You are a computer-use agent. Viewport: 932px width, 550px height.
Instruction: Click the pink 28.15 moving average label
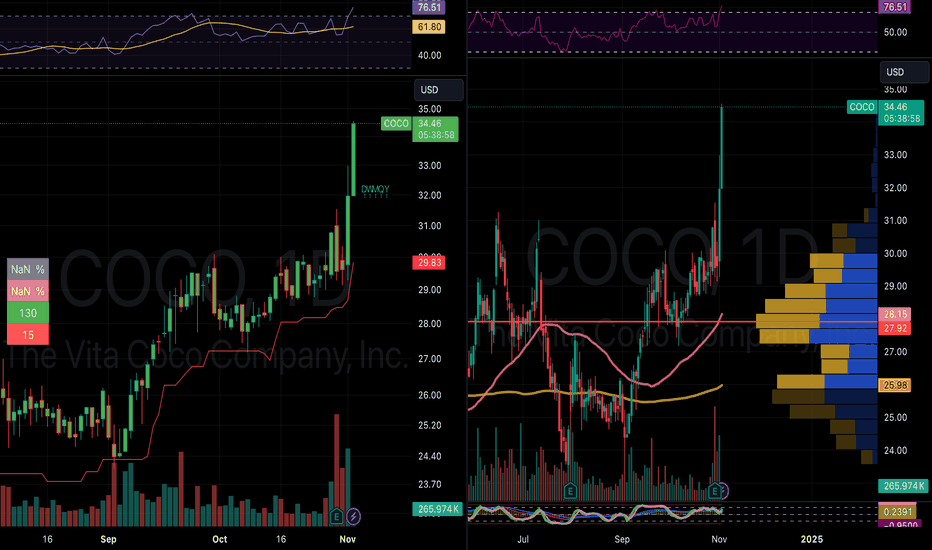pos(895,314)
